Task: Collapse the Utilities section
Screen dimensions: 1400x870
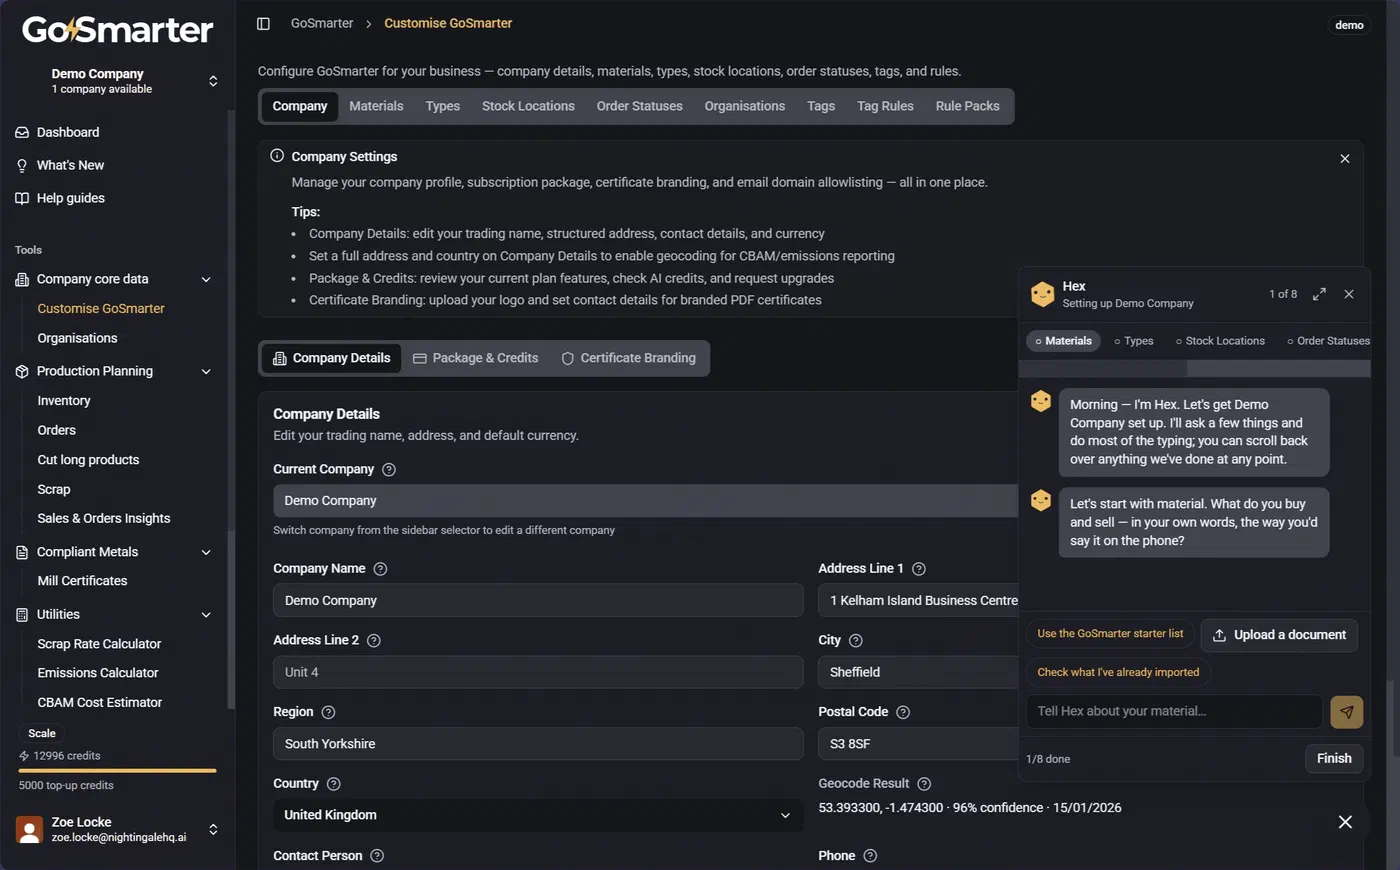Action: (206, 615)
